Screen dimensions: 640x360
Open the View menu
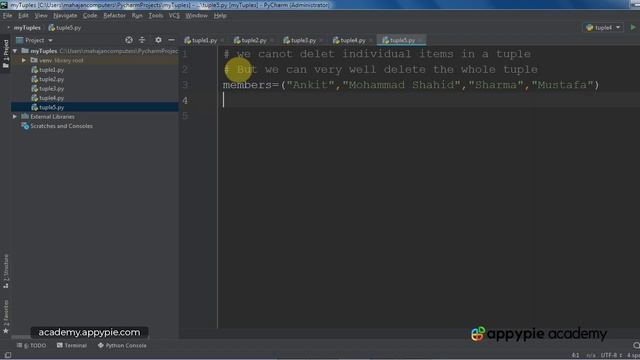coord(41,16)
